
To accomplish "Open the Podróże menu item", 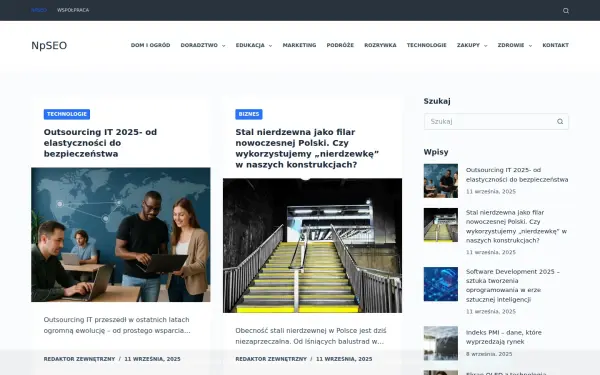I will (x=340, y=45).
